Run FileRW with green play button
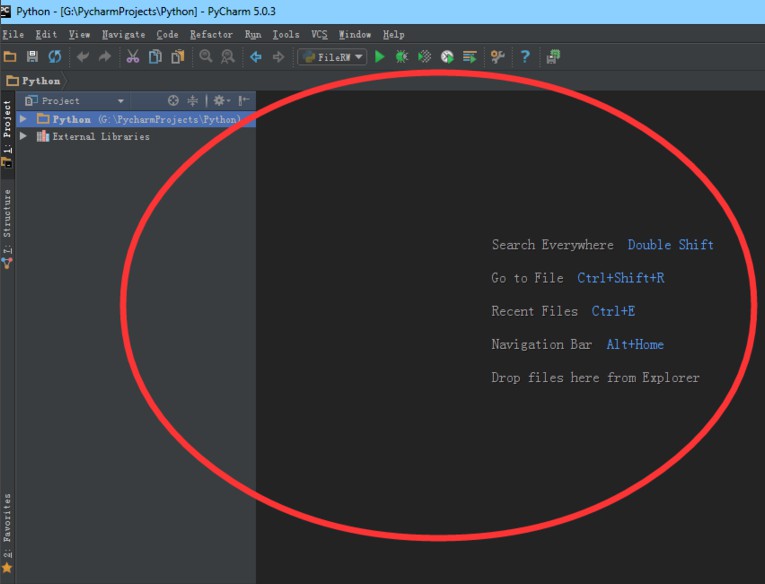 (x=380, y=57)
